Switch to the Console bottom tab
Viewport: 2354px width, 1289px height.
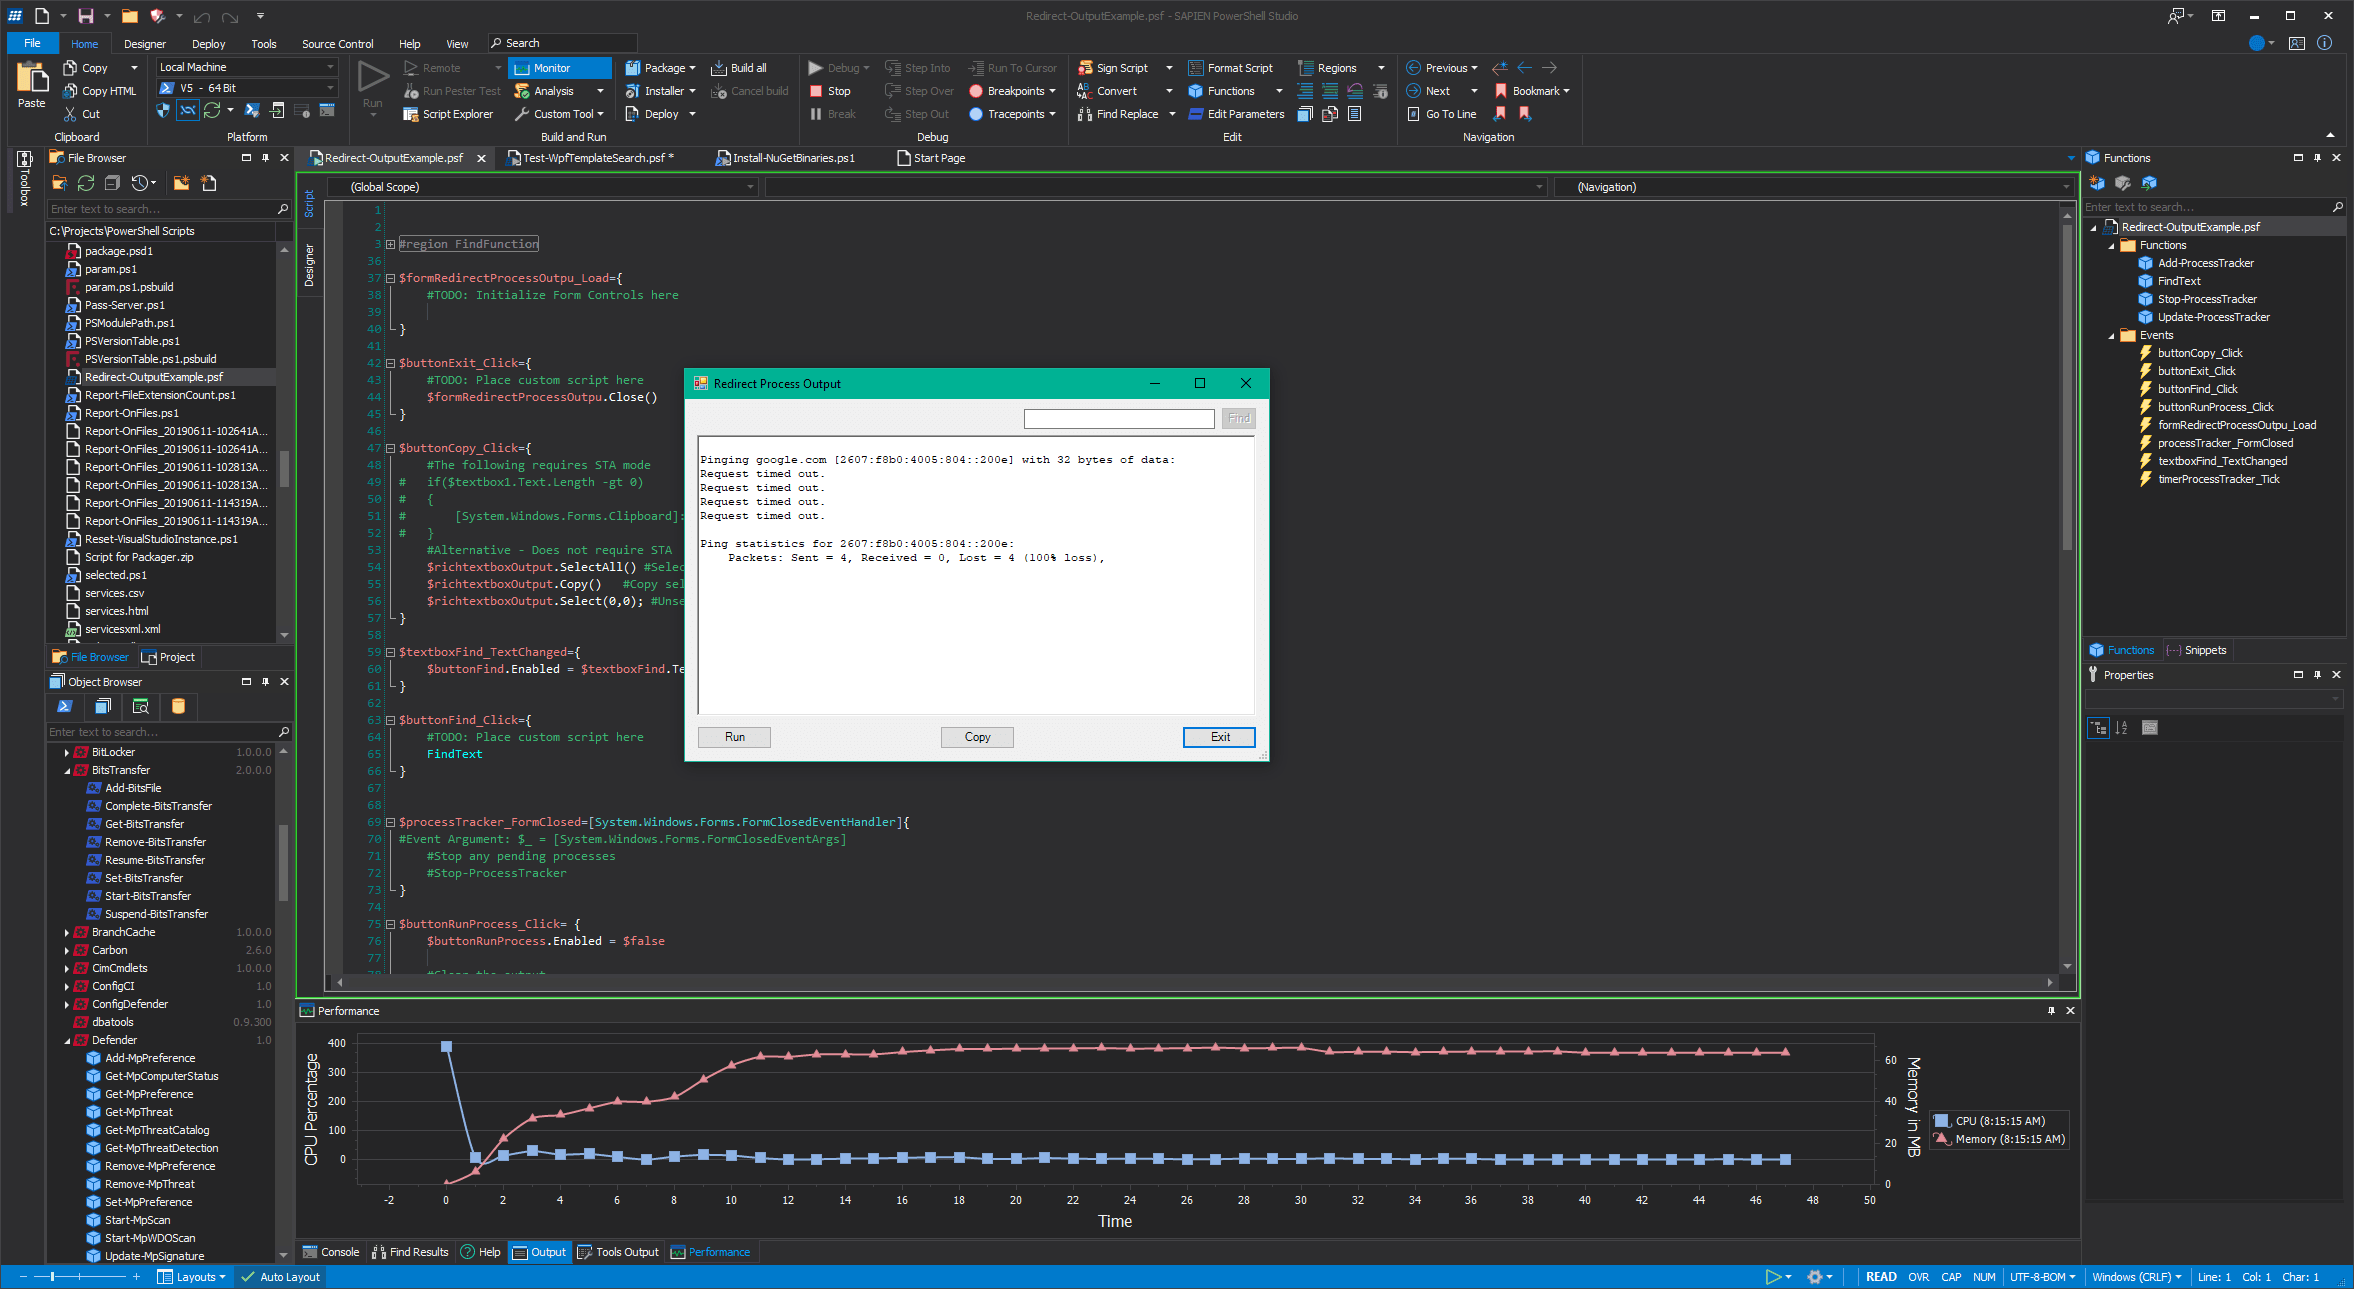tap(331, 1252)
